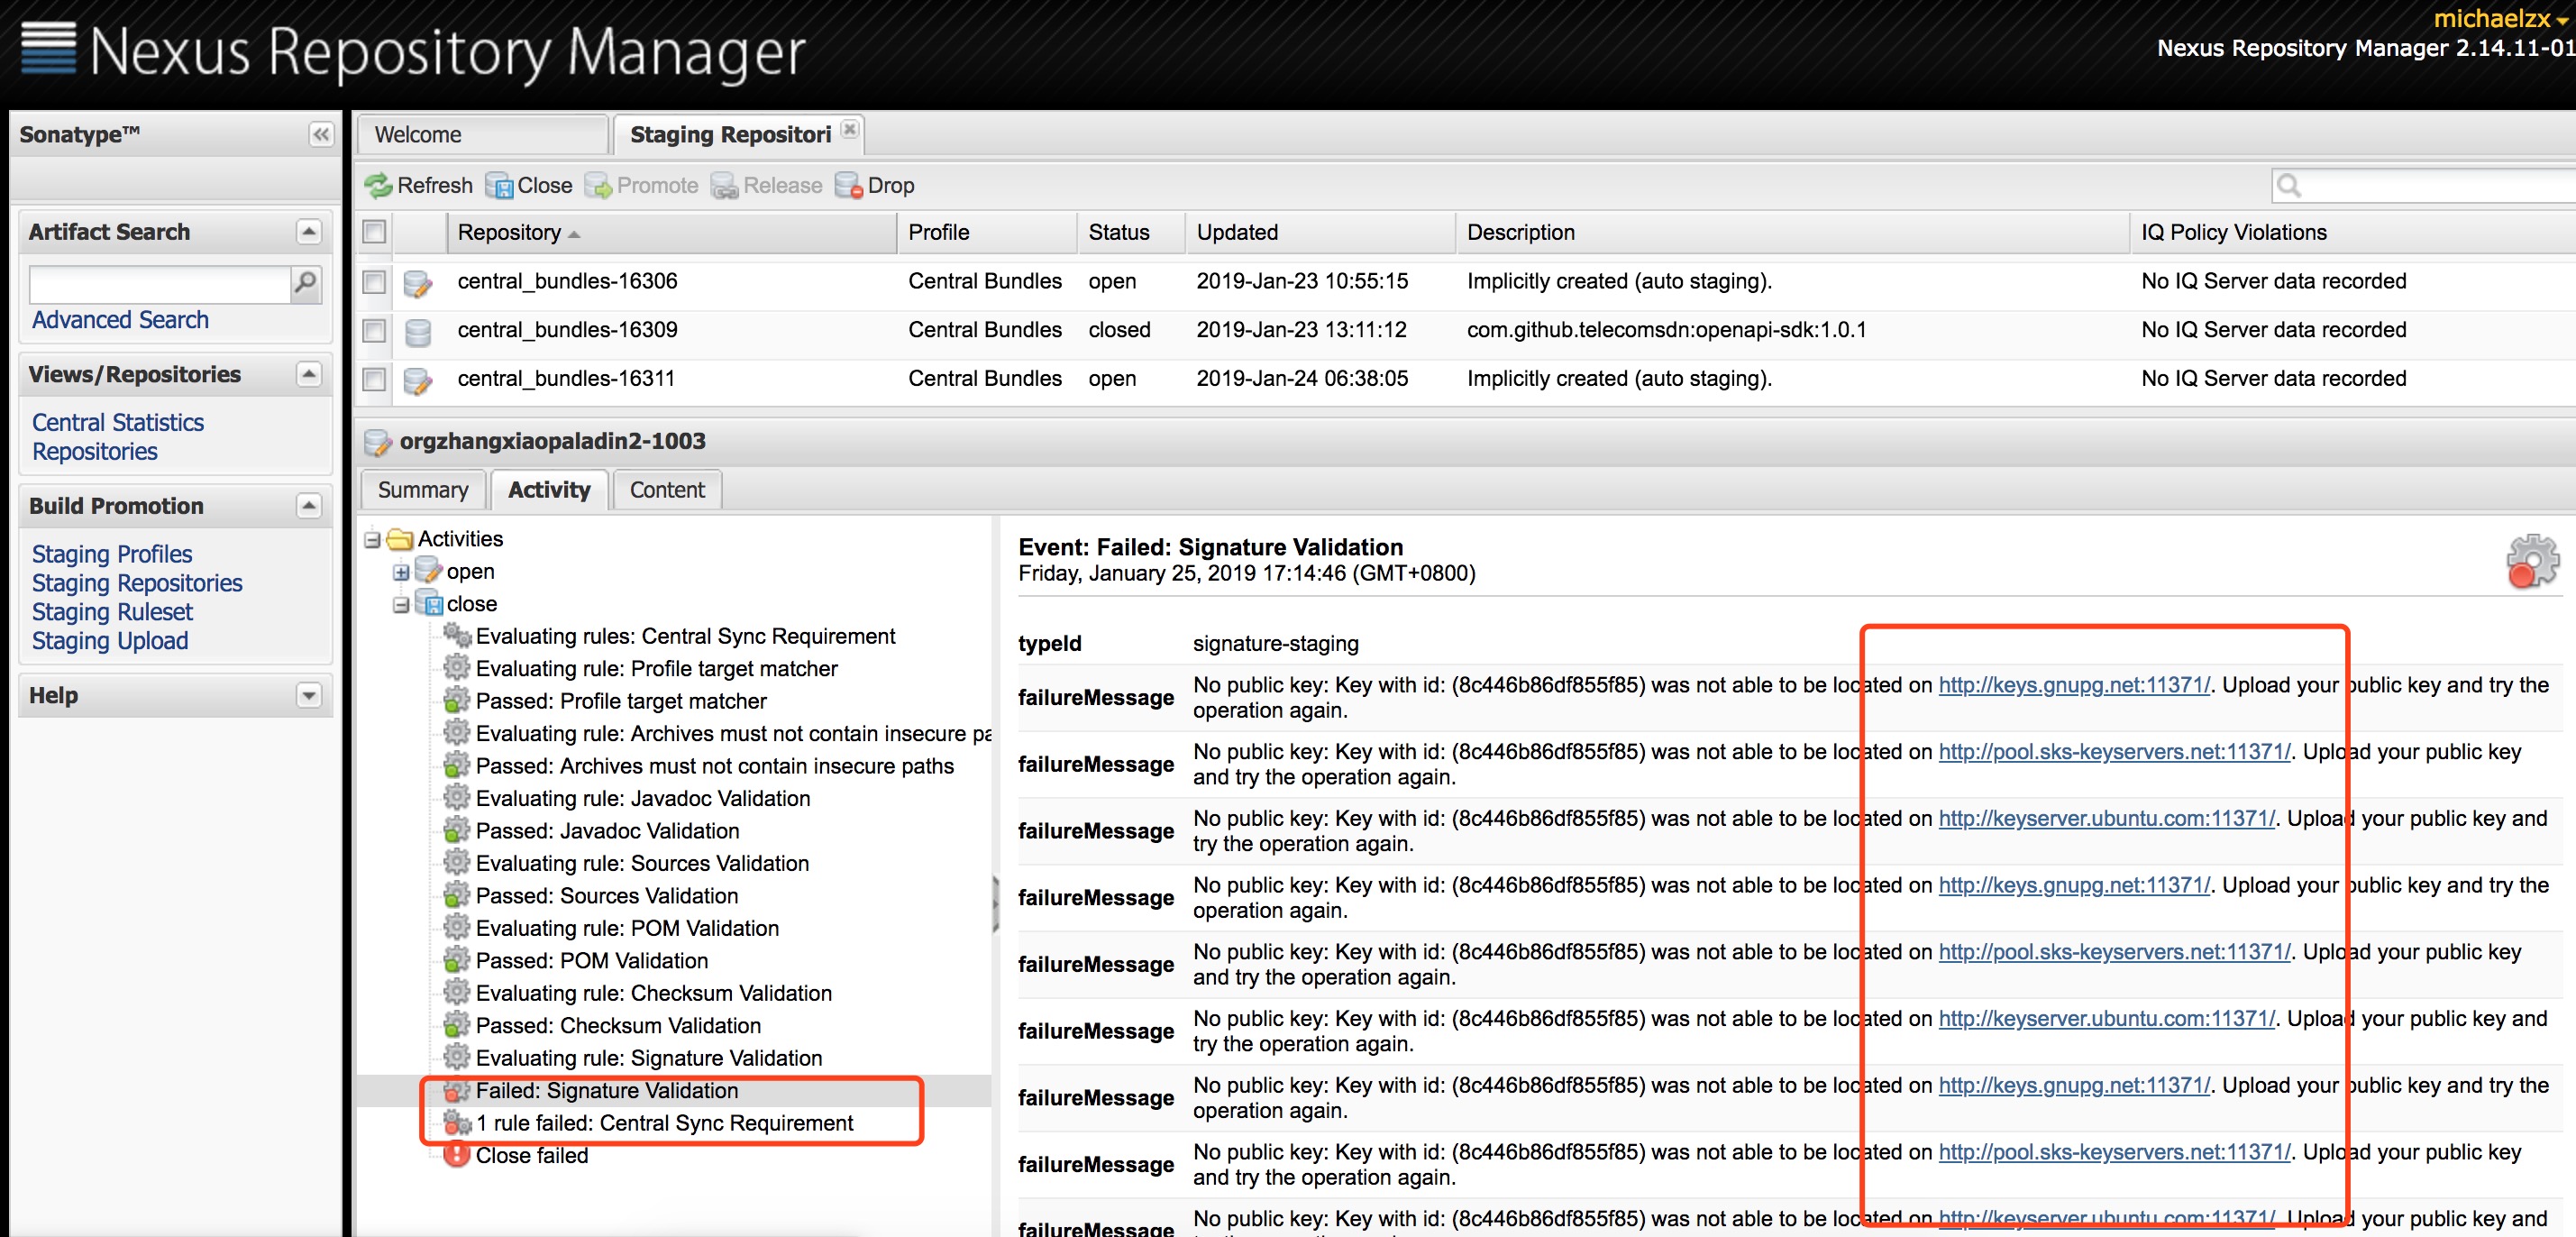Switch to the Welcome tab
Image resolution: width=2576 pixels, height=1237 pixels.
484,134
